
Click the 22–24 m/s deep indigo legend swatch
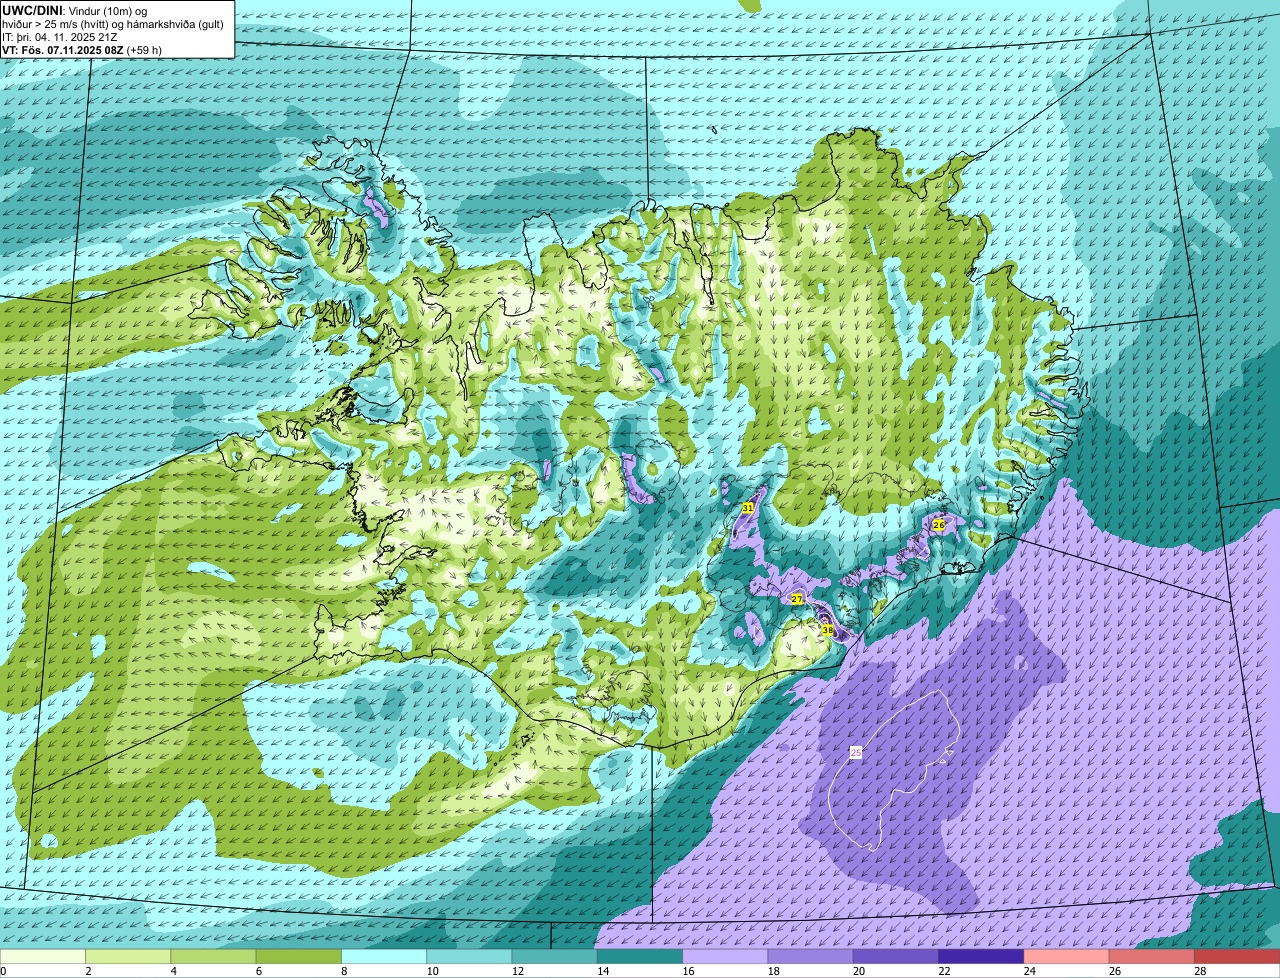coord(981,957)
